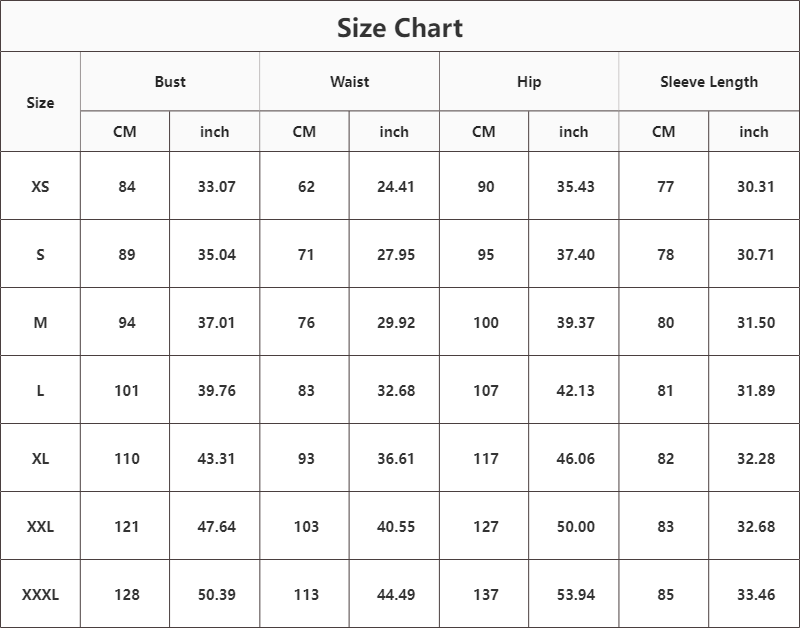Click the M size row label

(40, 322)
